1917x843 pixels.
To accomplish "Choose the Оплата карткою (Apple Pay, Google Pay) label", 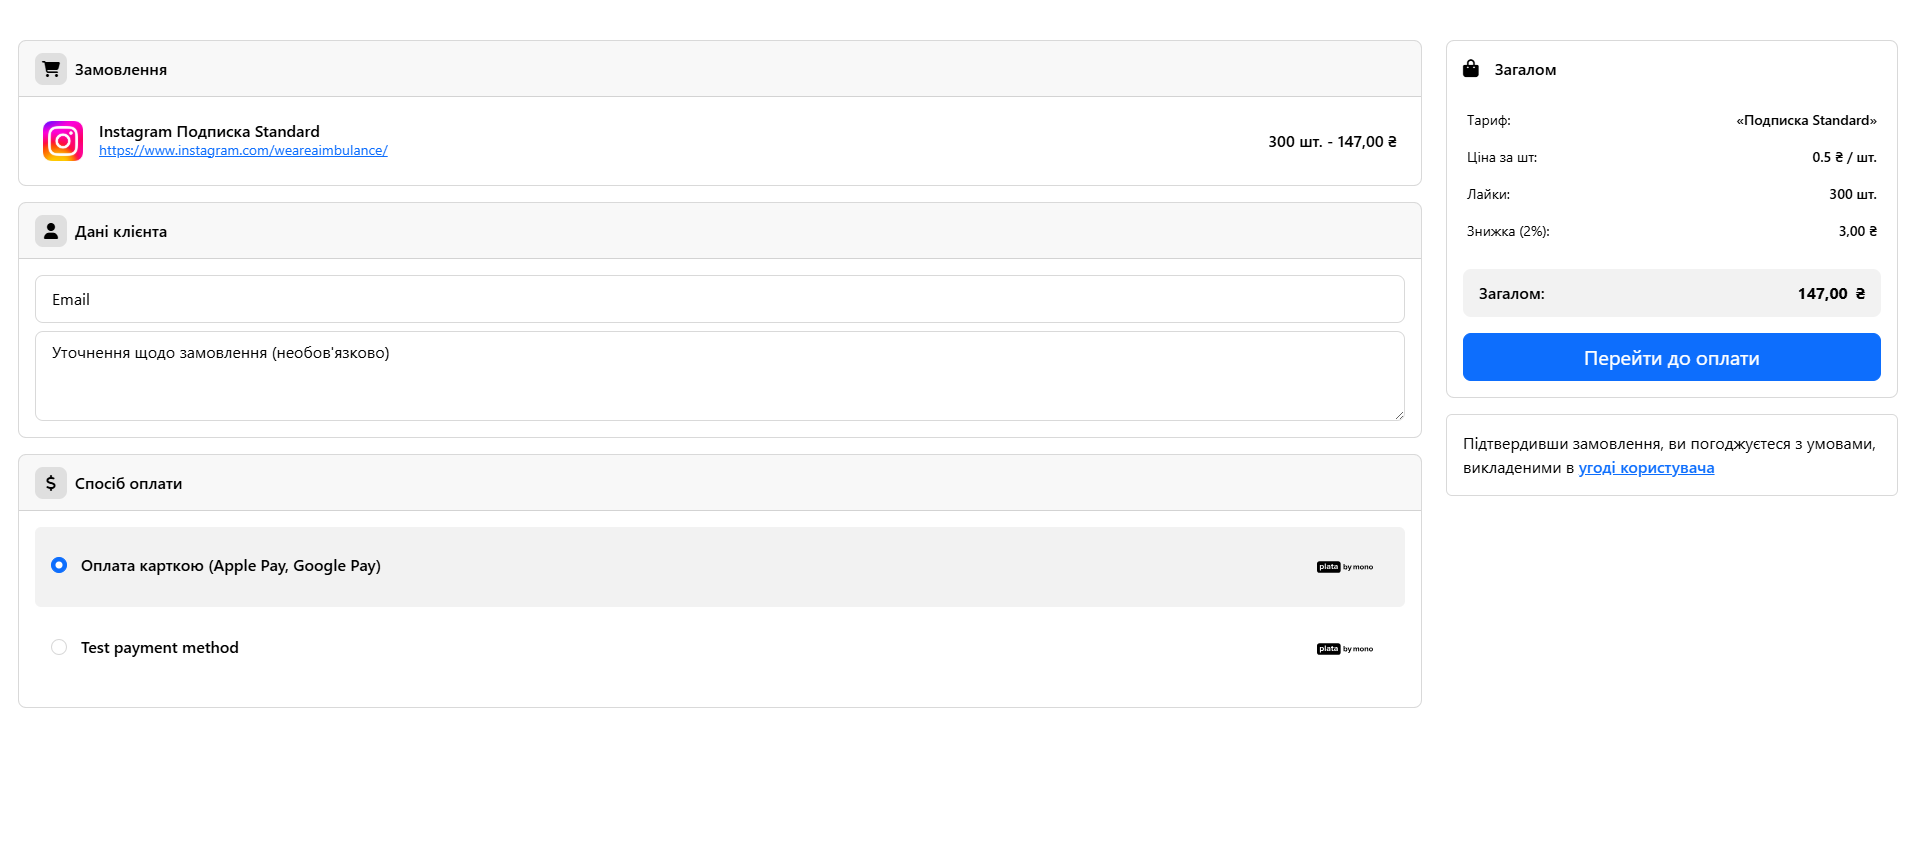I will (x=231, y=566).
